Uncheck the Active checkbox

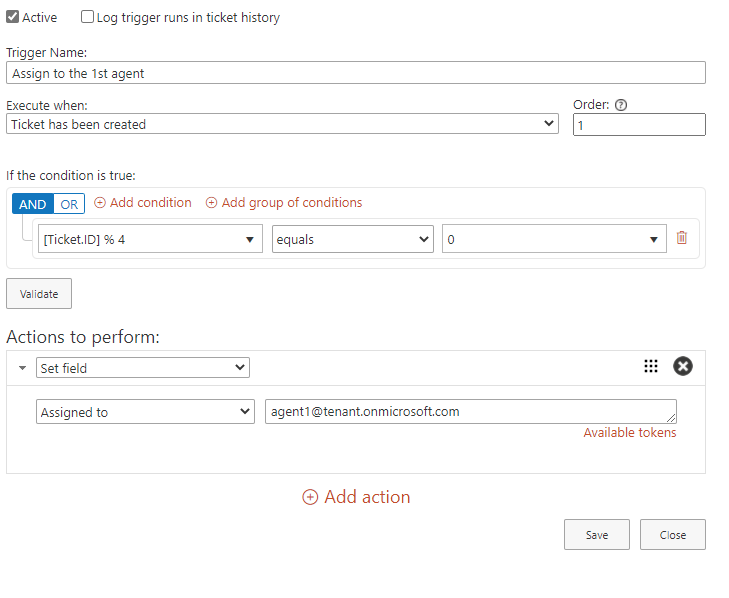13,17
